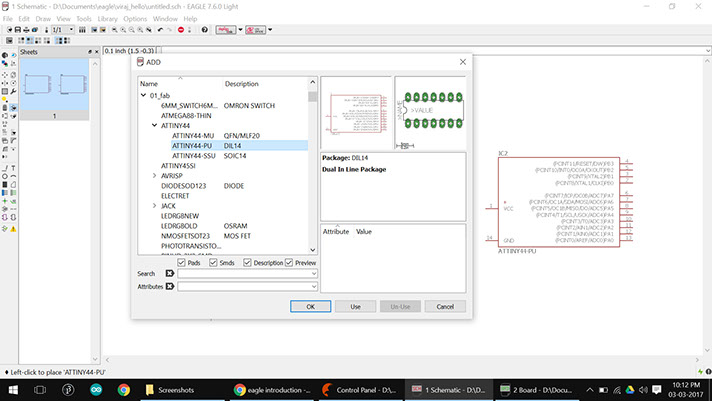The width and height of the screenshot is (712, 401).
Task: Select the Show (eye) tool
Action: 13,55
